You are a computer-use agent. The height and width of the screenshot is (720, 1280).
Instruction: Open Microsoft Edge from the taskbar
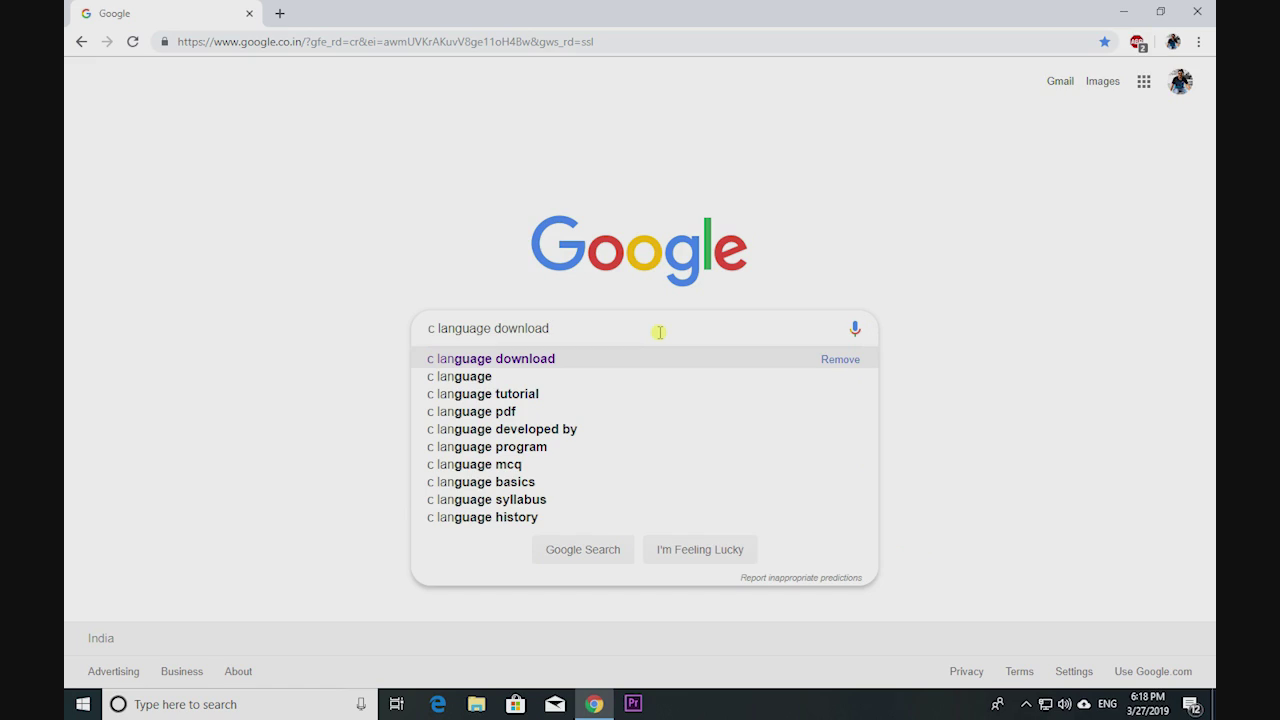(438, 704)
